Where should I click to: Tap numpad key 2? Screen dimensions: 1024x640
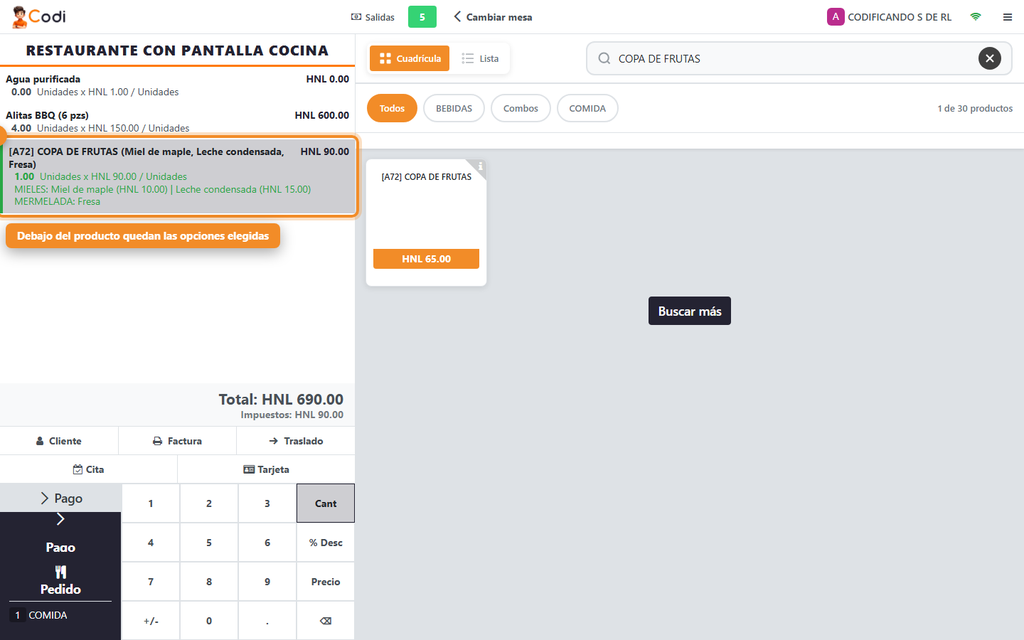[209, 503]
